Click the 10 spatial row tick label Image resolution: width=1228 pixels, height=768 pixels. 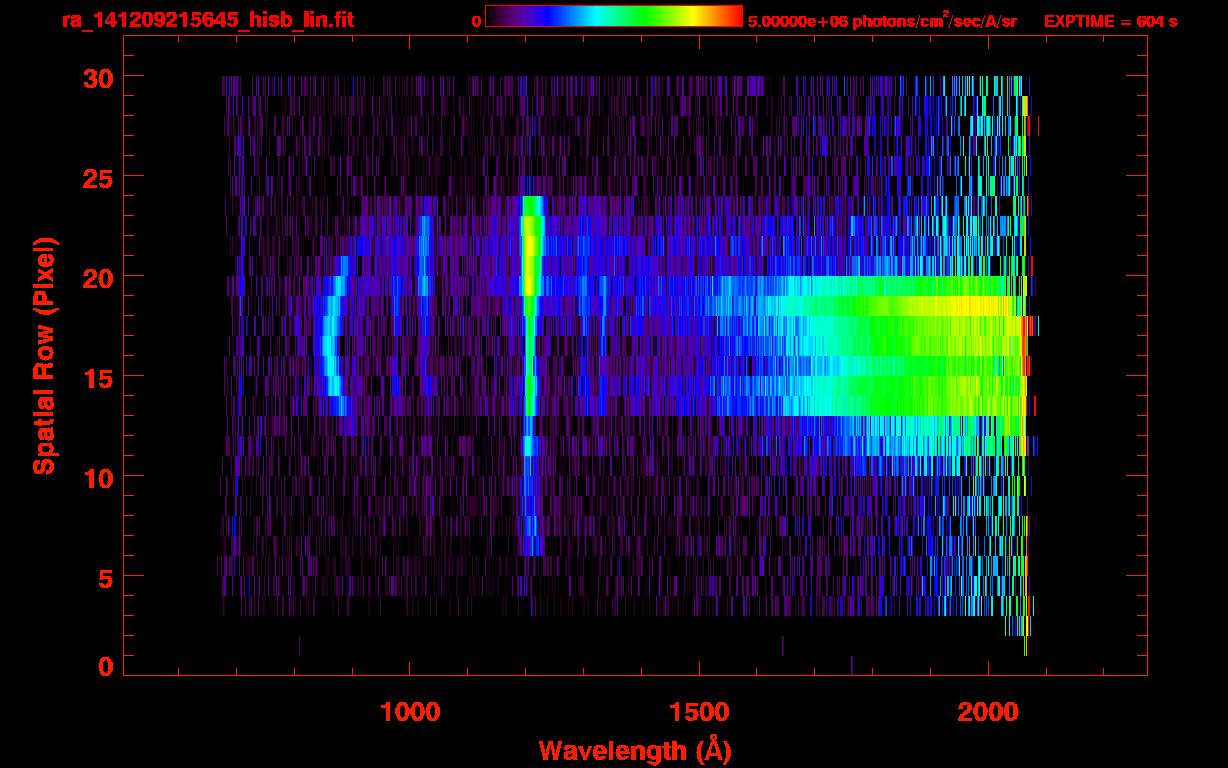(96, 477)
